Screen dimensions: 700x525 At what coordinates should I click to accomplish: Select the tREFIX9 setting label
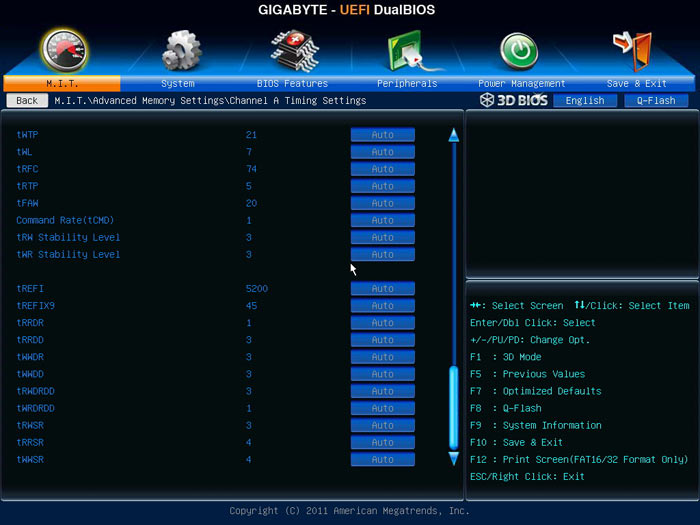(x=36, y=306)
